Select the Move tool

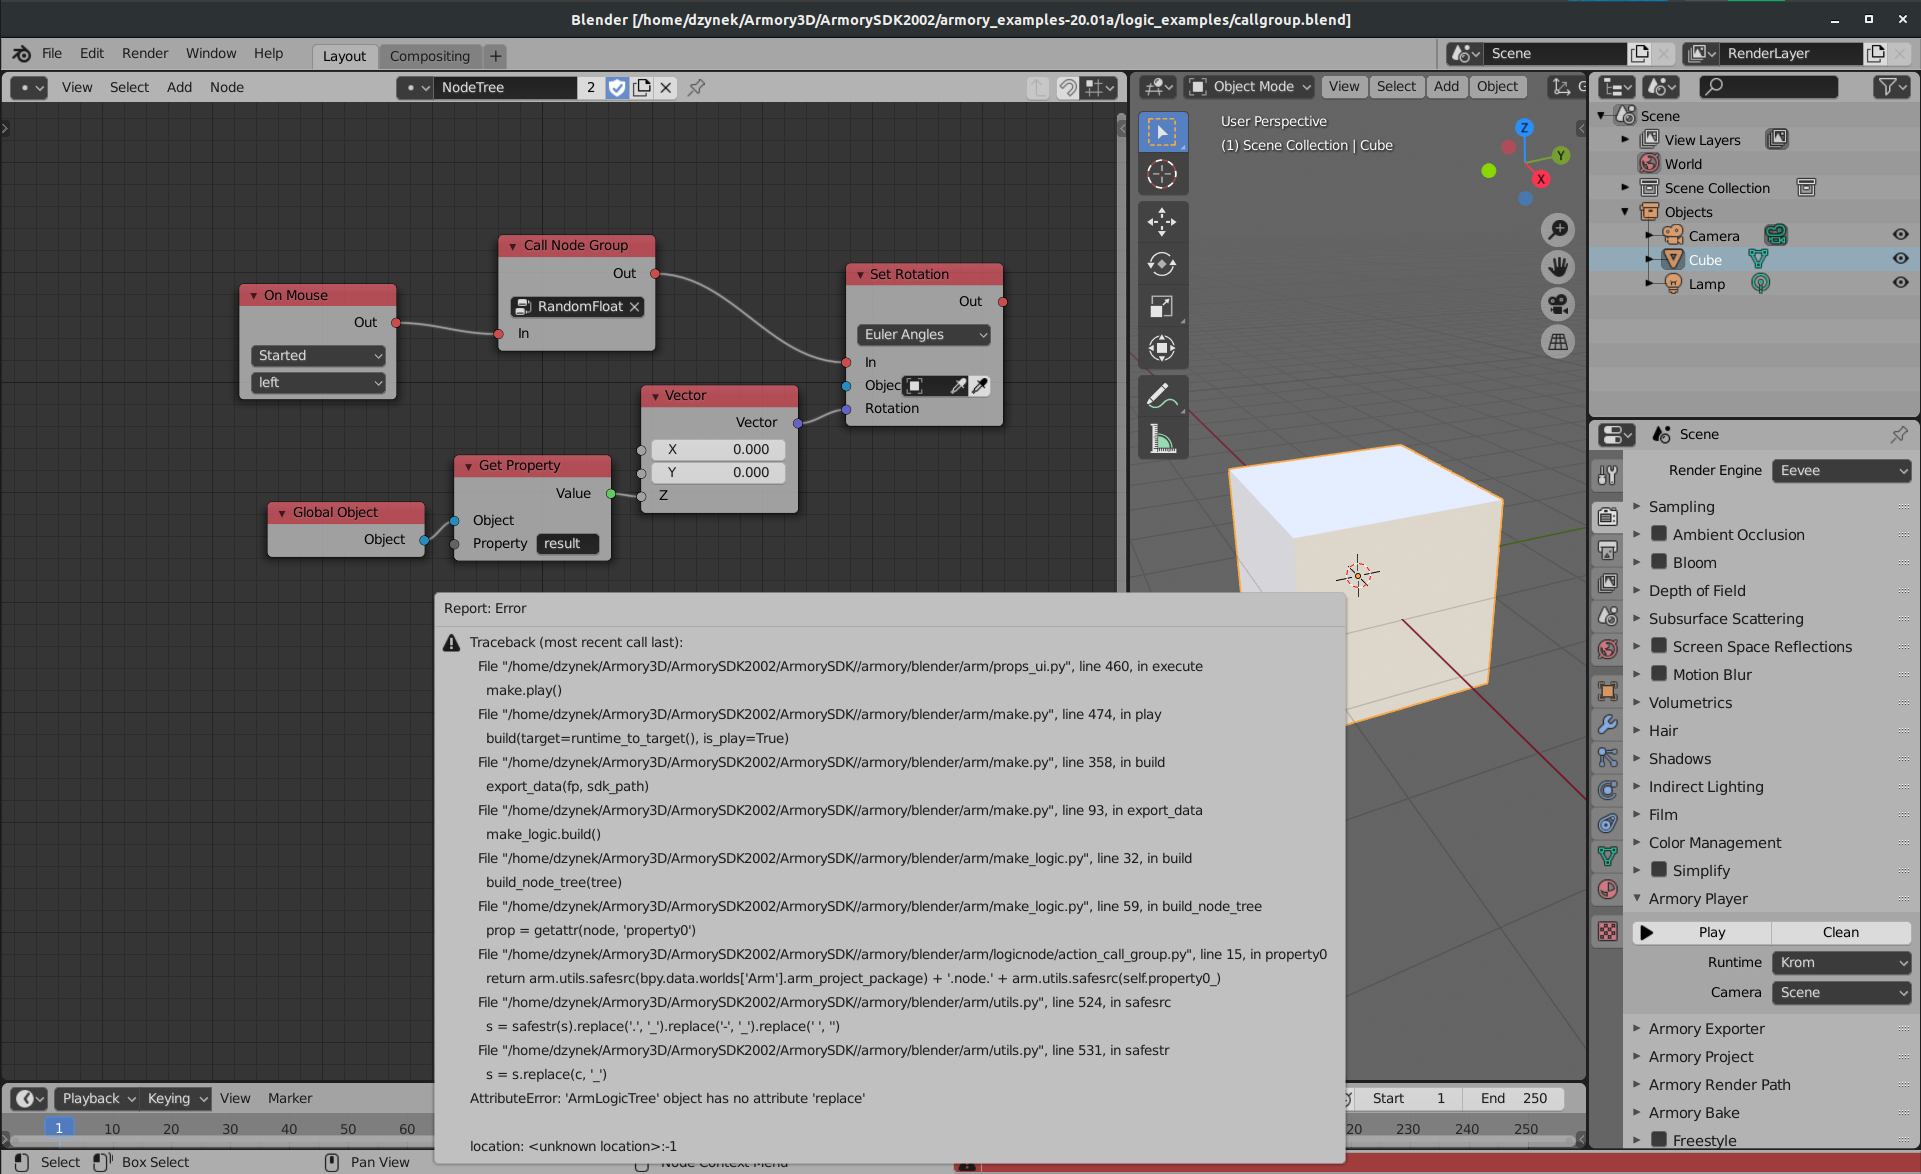pos(1163,221)
